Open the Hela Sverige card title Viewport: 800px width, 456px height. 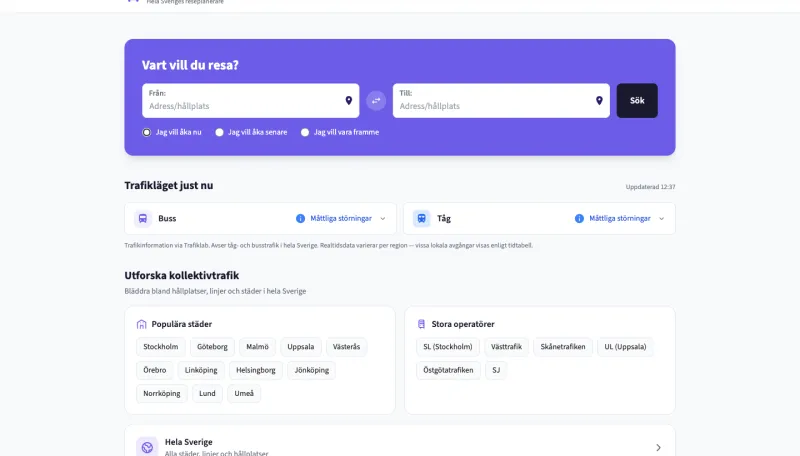point(188,442)
